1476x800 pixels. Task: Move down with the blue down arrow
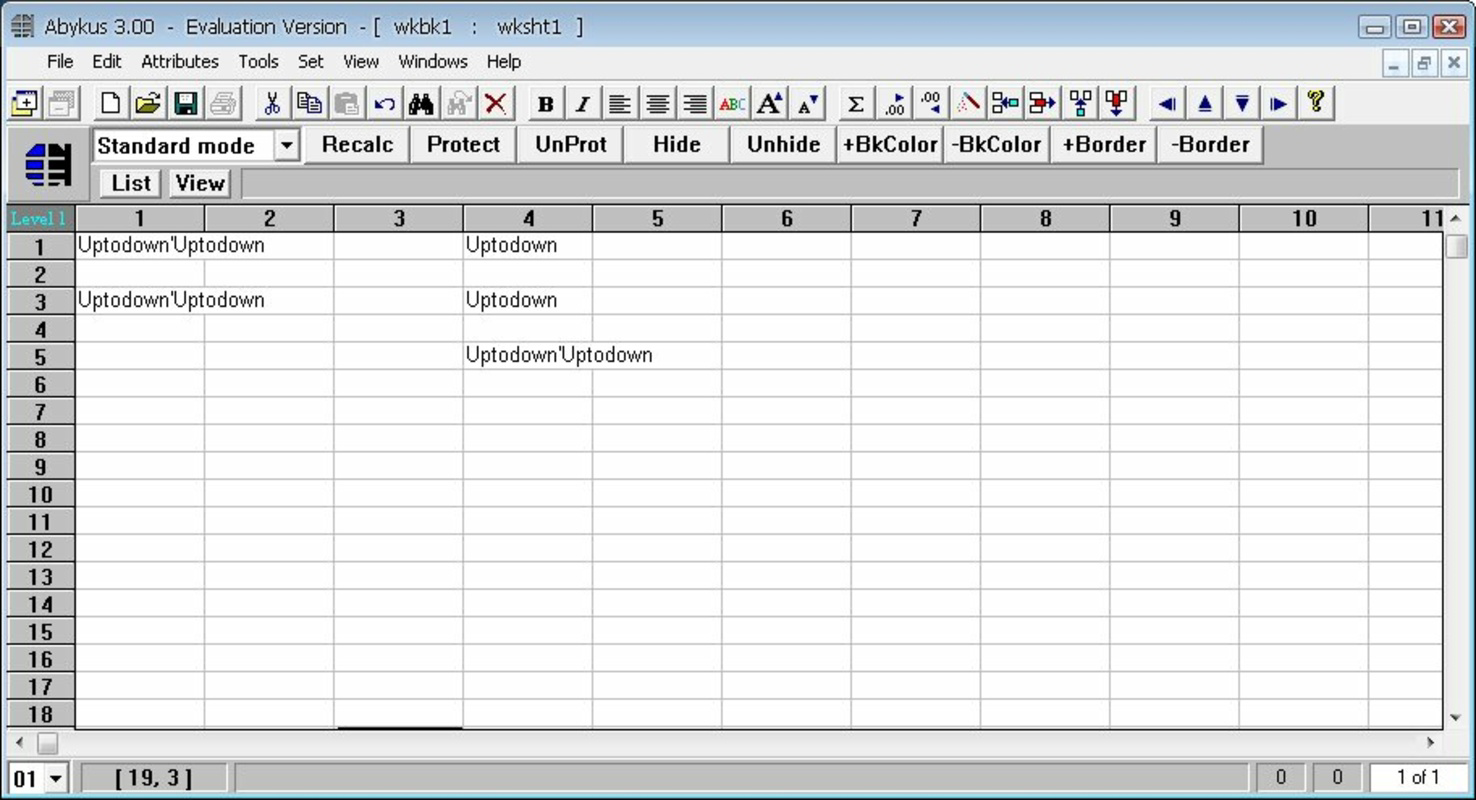tap(1241, 103)
